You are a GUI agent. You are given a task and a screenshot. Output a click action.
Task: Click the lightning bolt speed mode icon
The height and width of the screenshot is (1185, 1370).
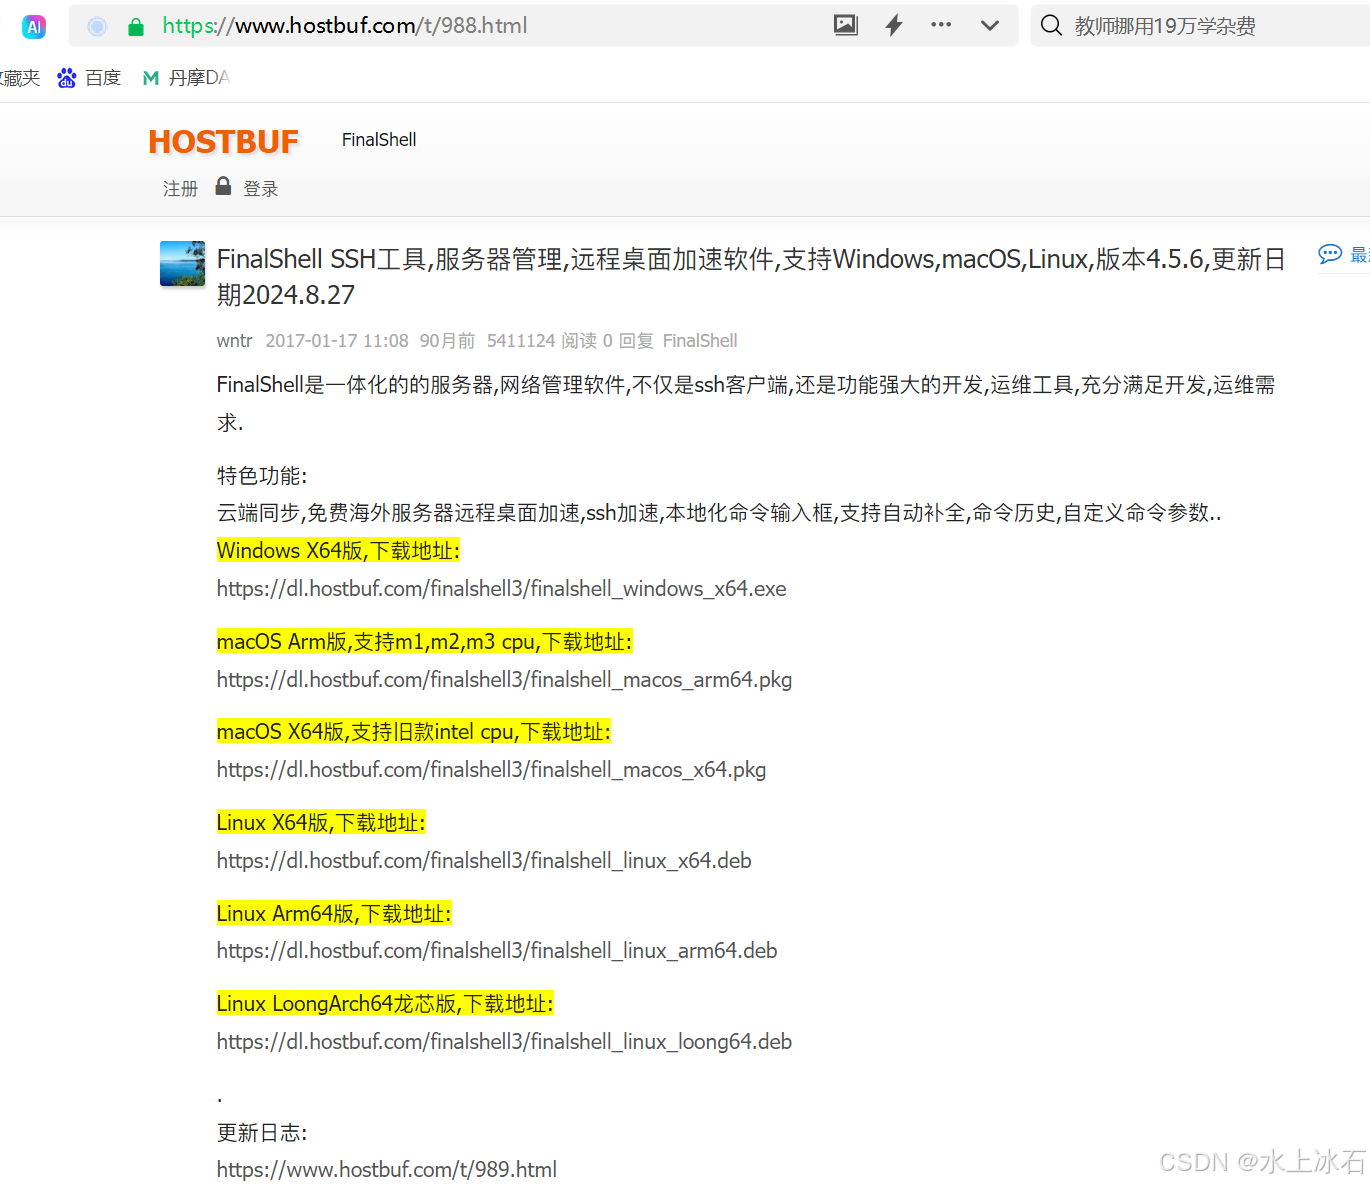click(x=894, y=25)
